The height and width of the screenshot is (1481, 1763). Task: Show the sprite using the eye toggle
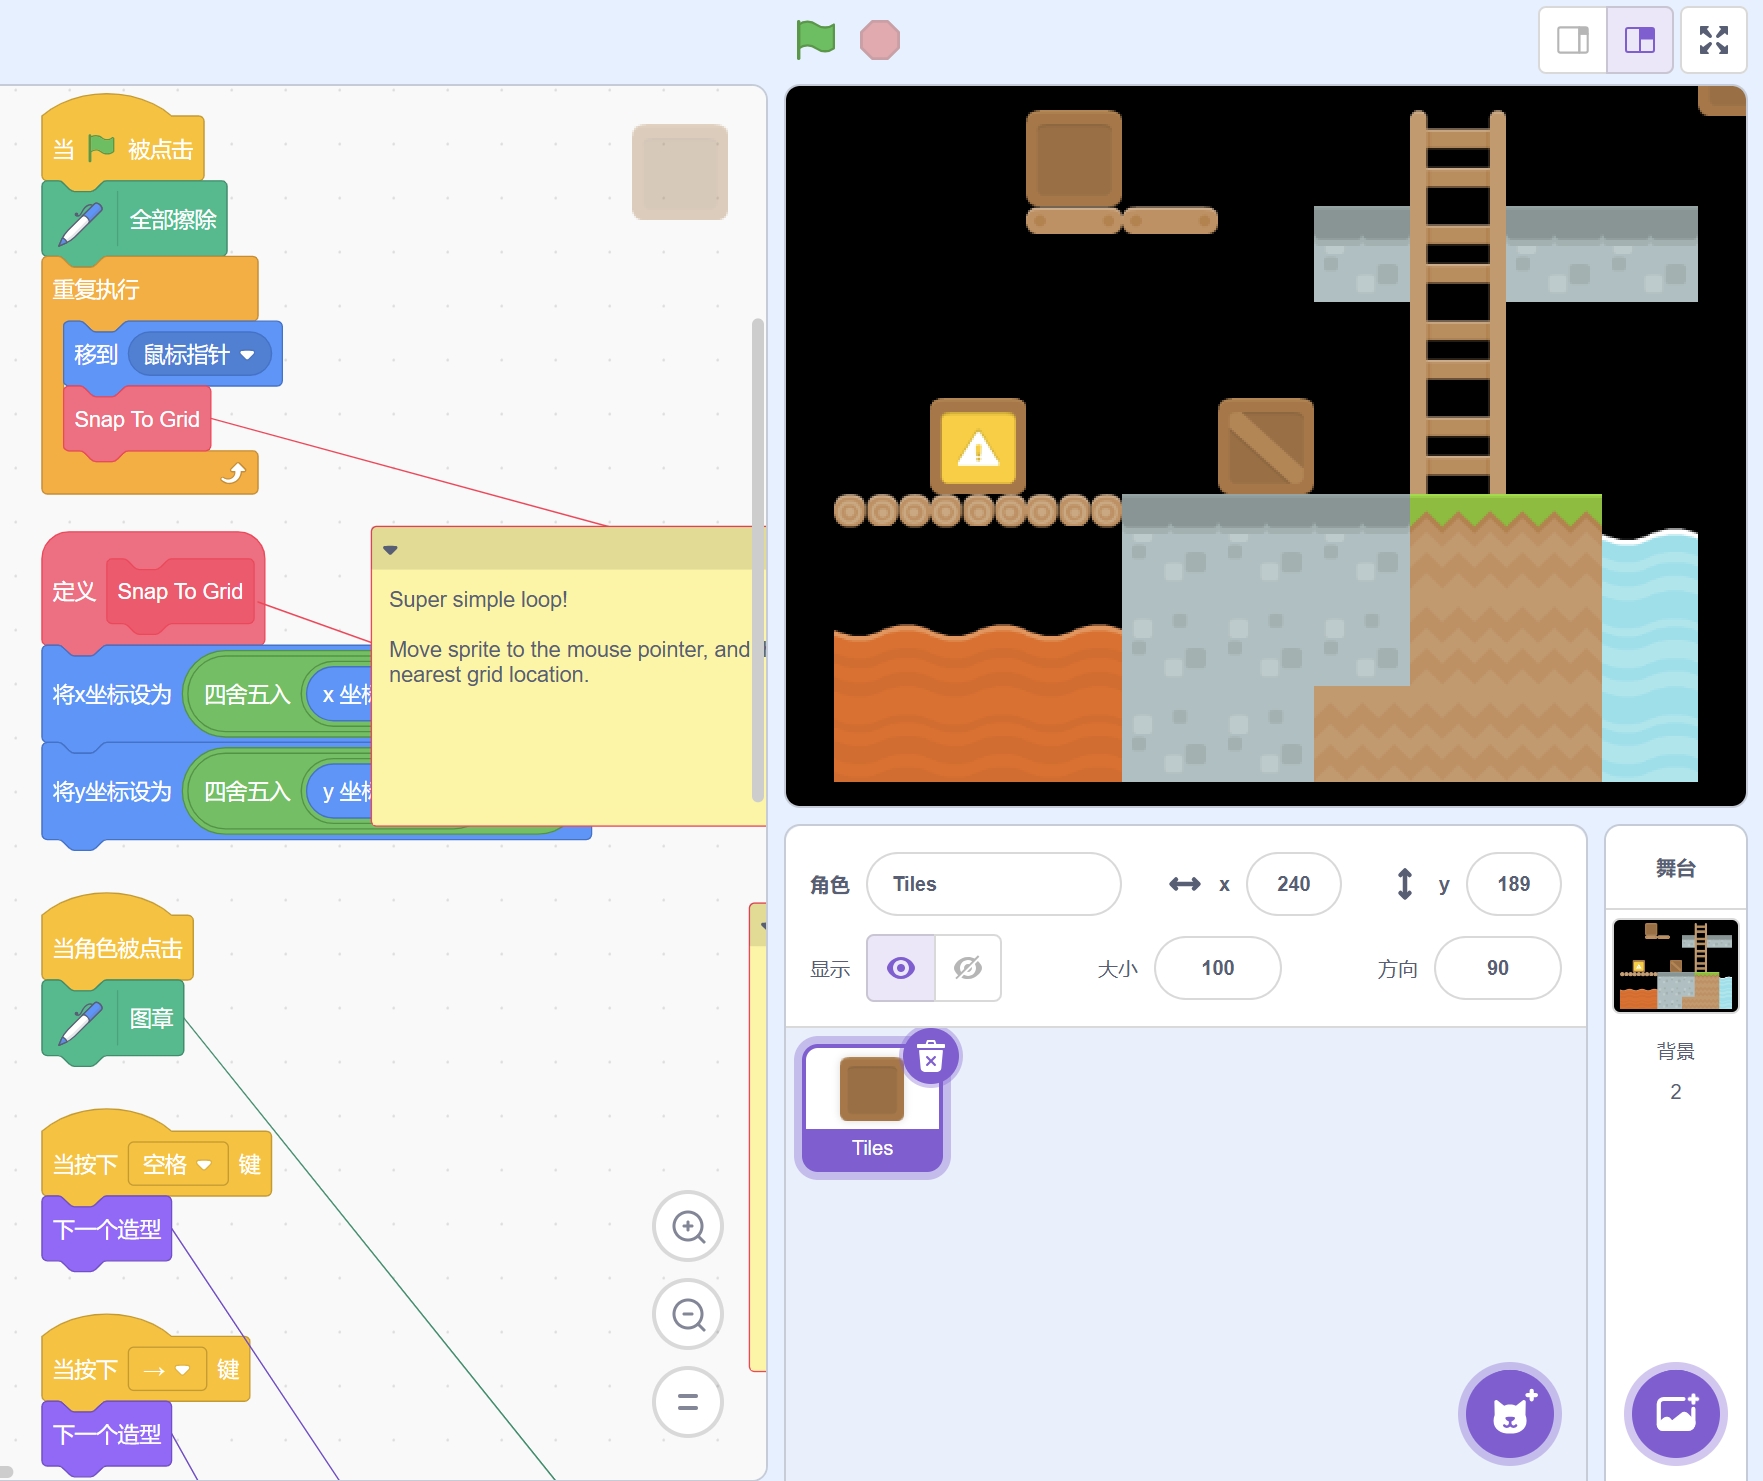click(901, 968)
